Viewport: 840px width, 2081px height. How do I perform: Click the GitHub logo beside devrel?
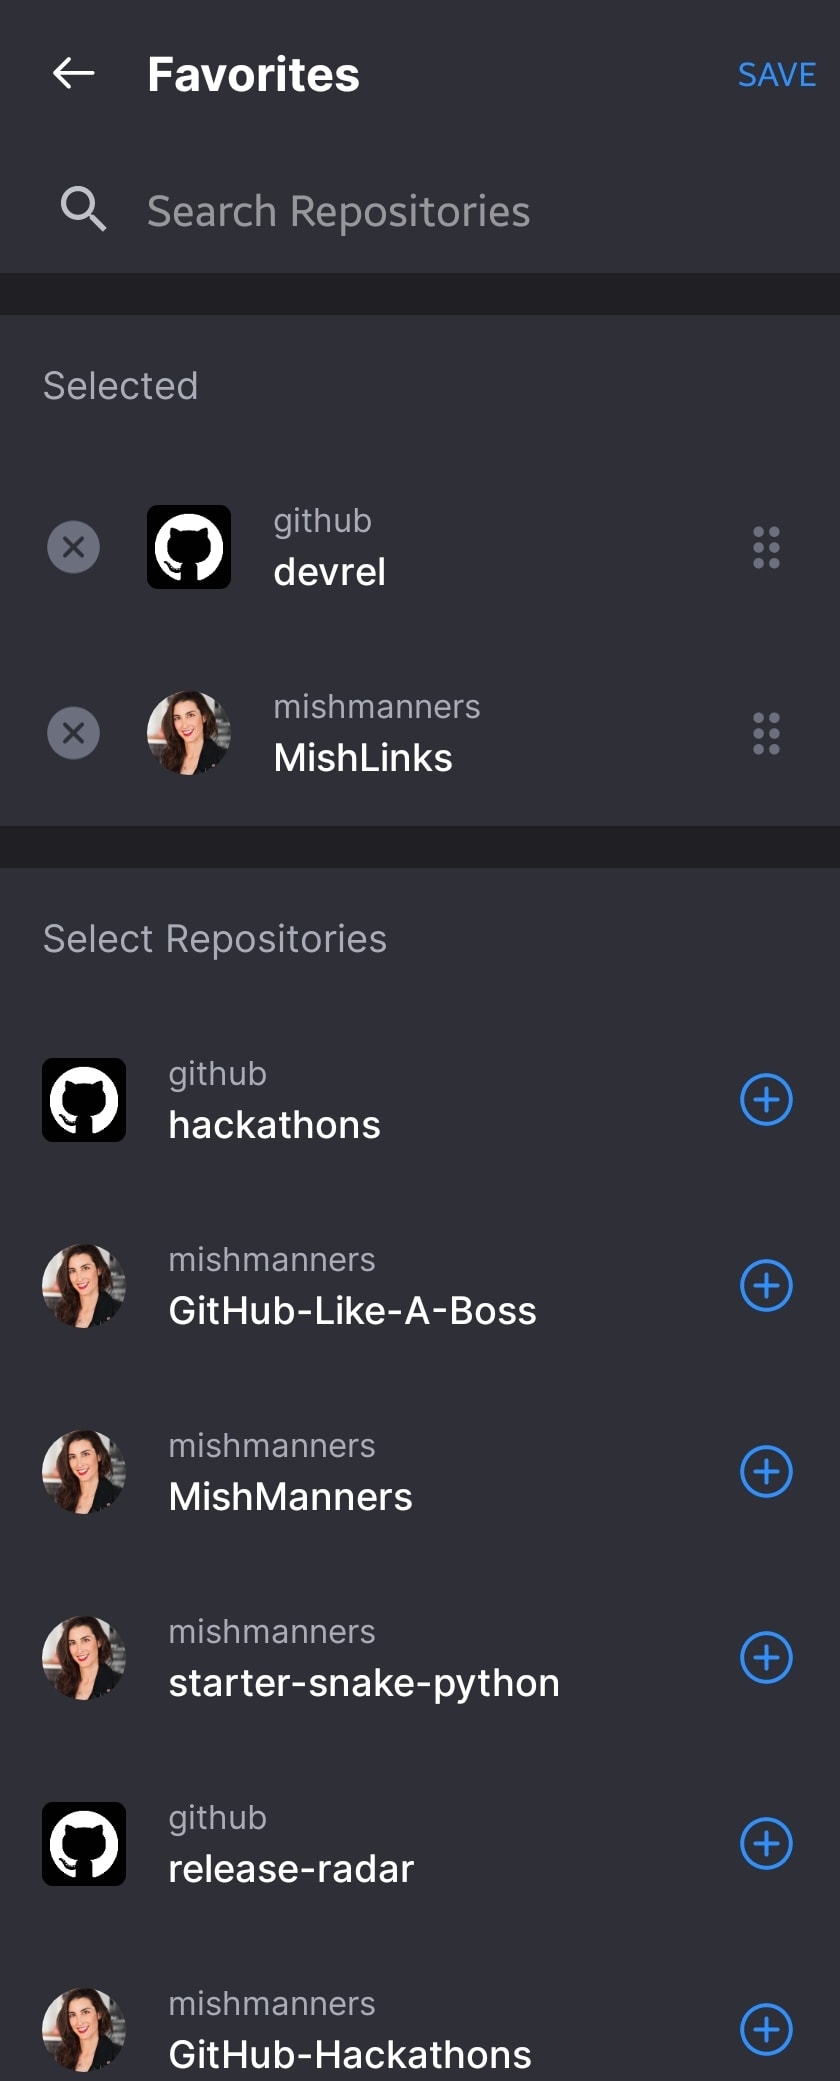tap(189, 547)
